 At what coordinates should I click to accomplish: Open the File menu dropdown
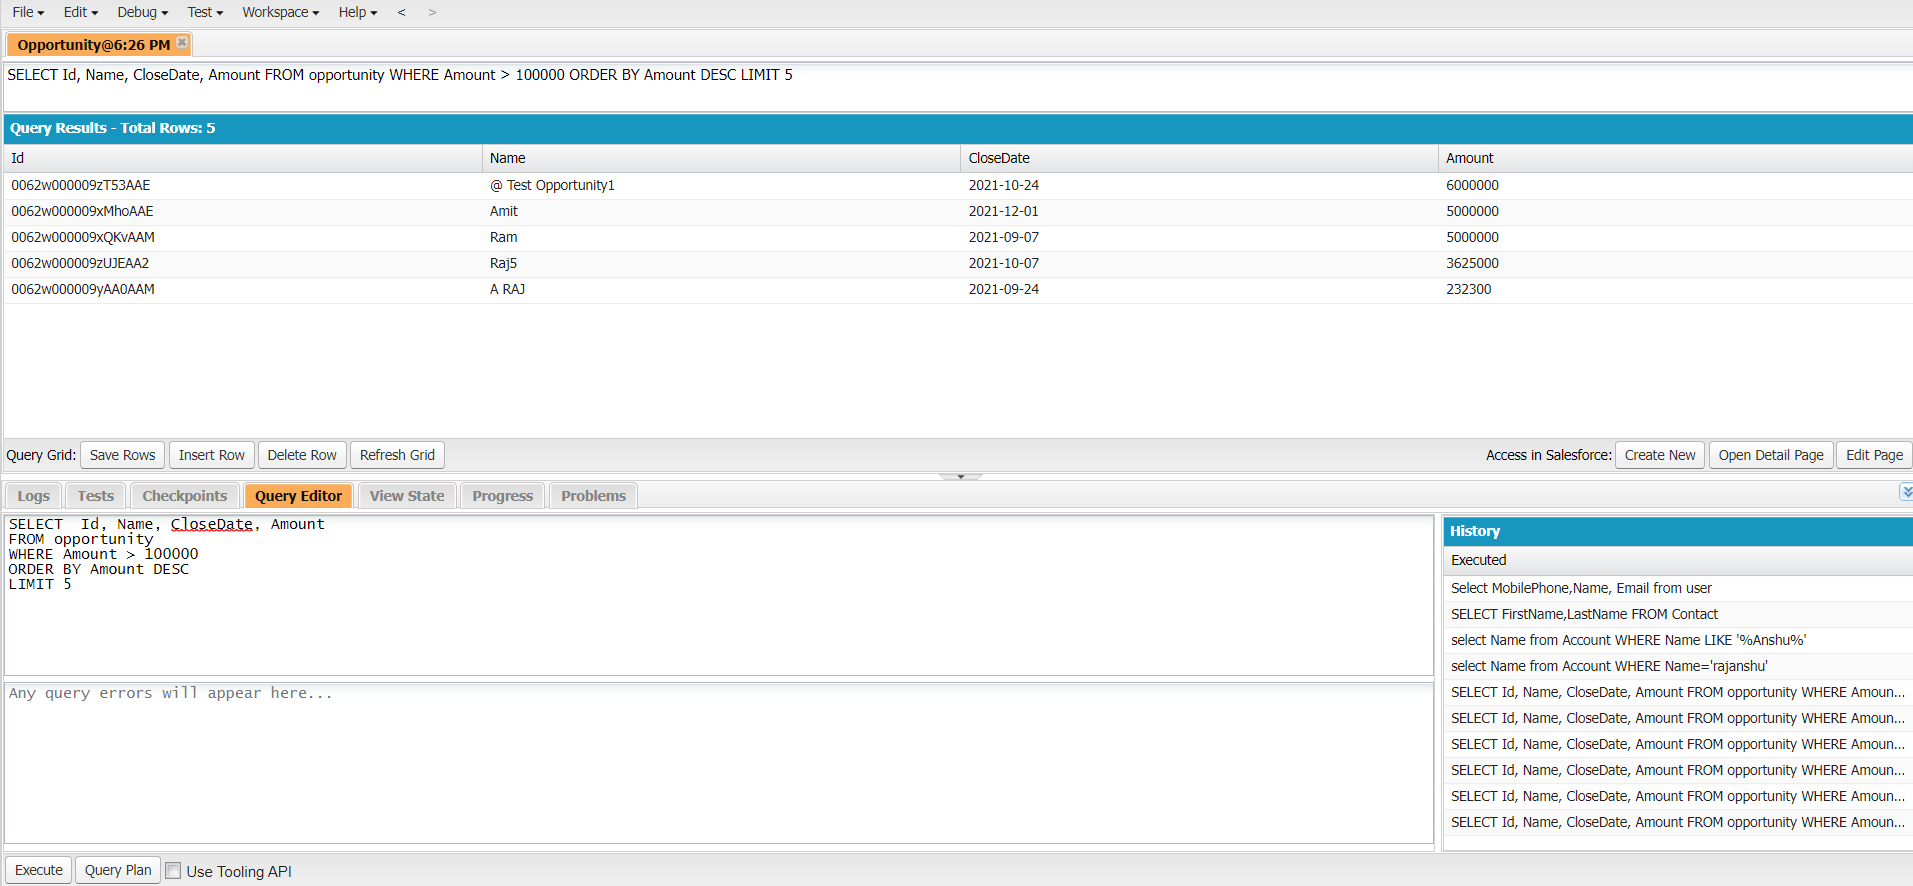(28, 12)
